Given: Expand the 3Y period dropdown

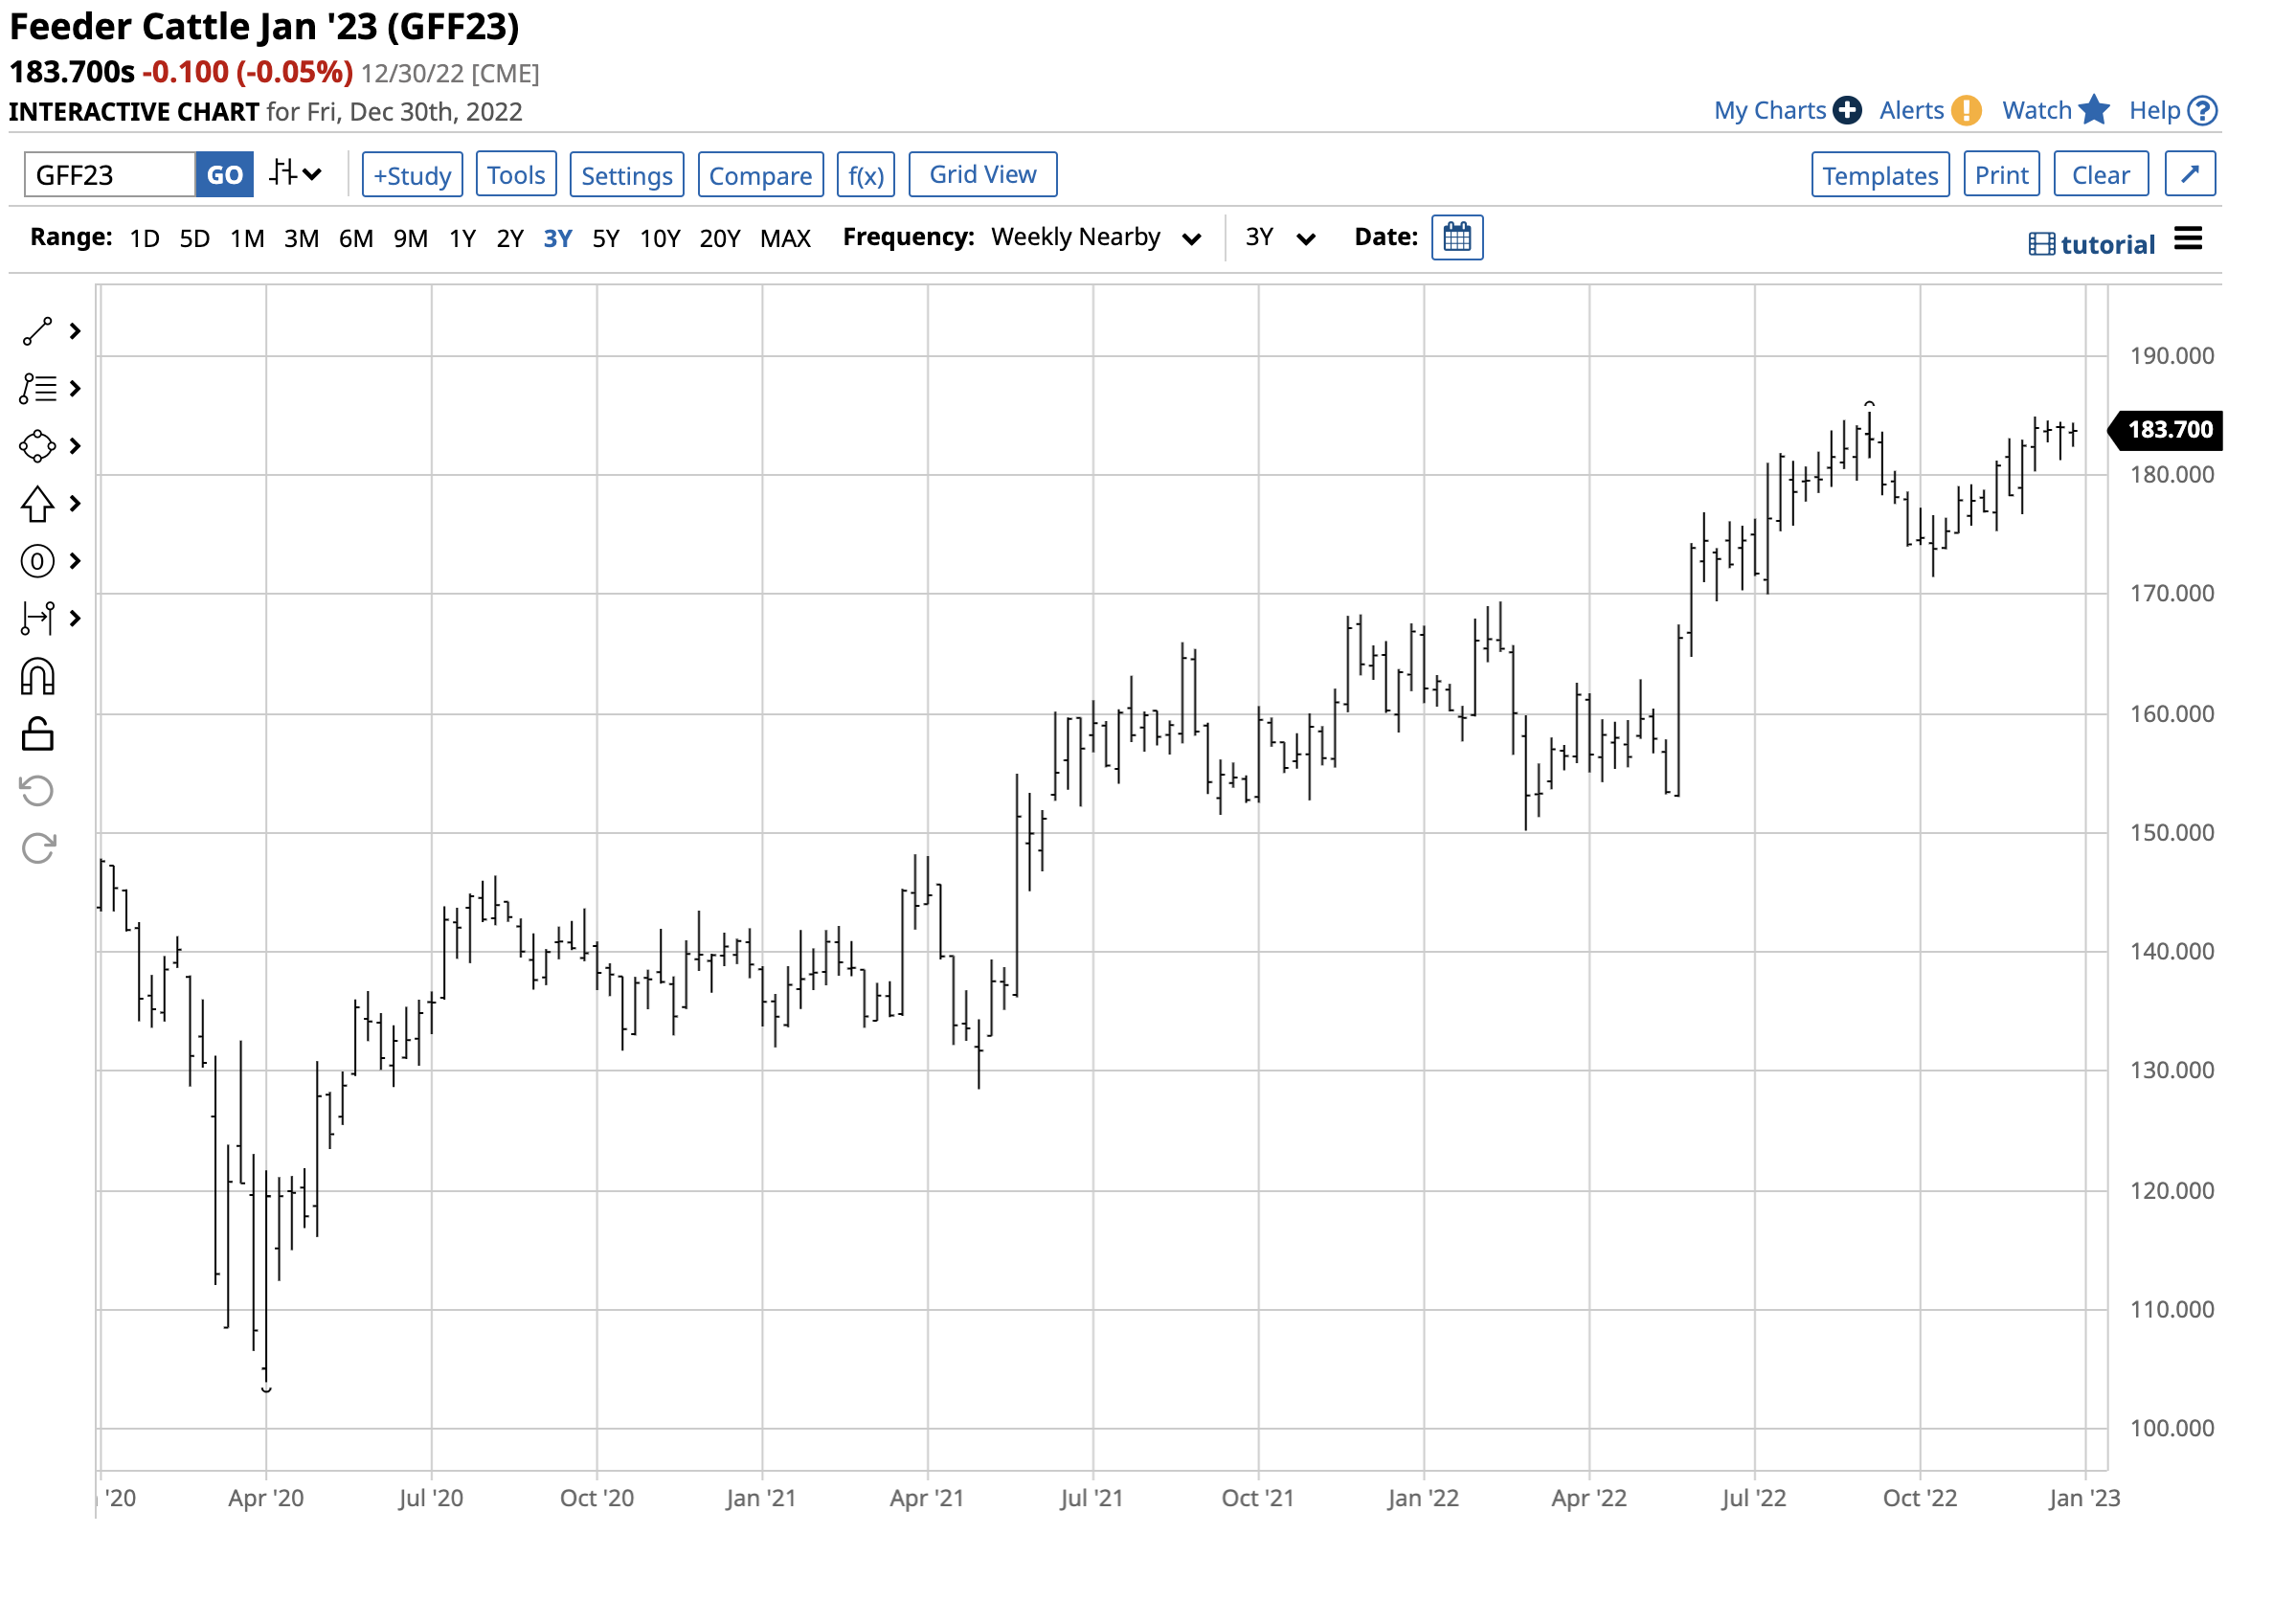Looking at the screenshot, I should coord(1278,238).
